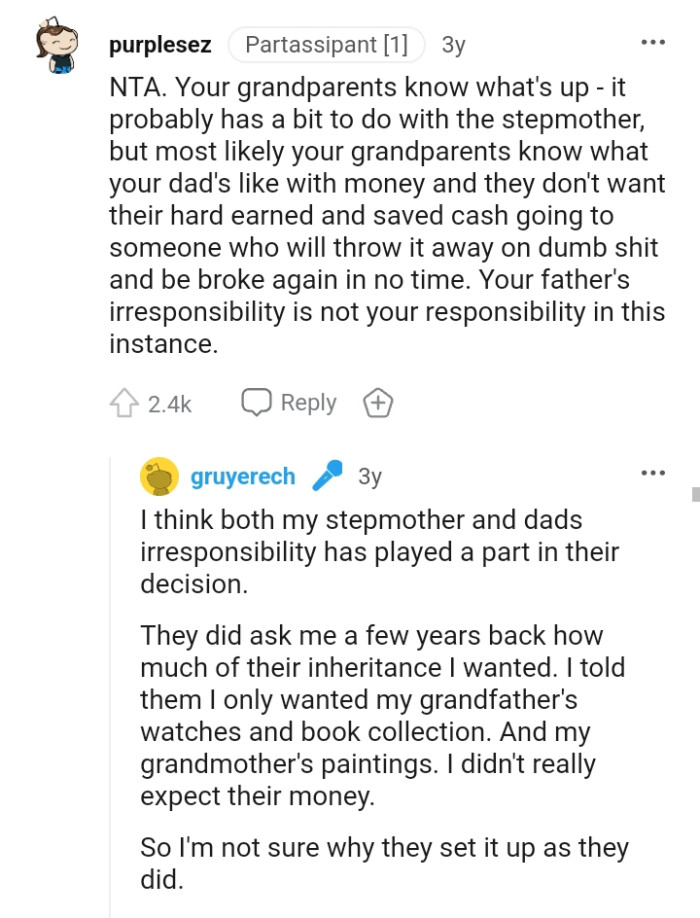This screenshot has width=700, height=918.
Task: Expand the overflow menu on gruyerech's reply
Action: (x=652, y=473)
